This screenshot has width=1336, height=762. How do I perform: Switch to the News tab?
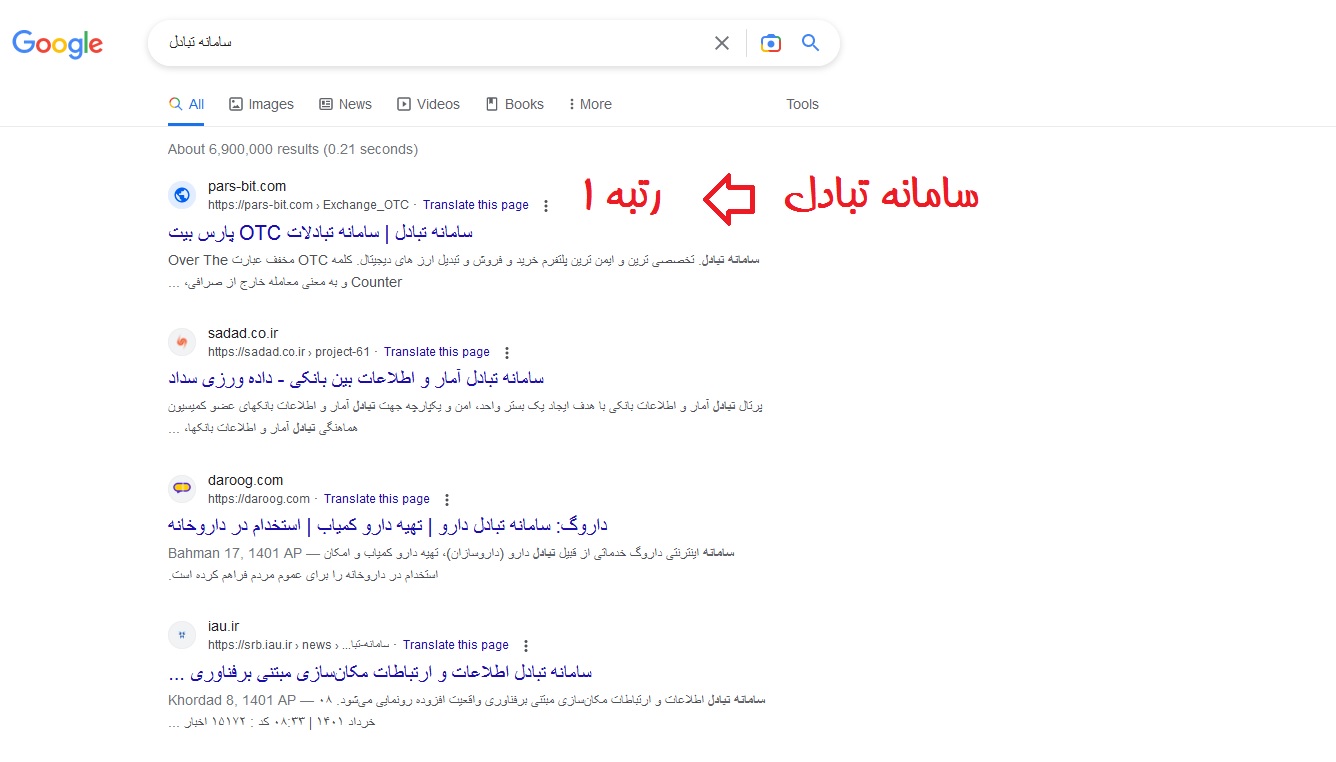pos(345,104)
